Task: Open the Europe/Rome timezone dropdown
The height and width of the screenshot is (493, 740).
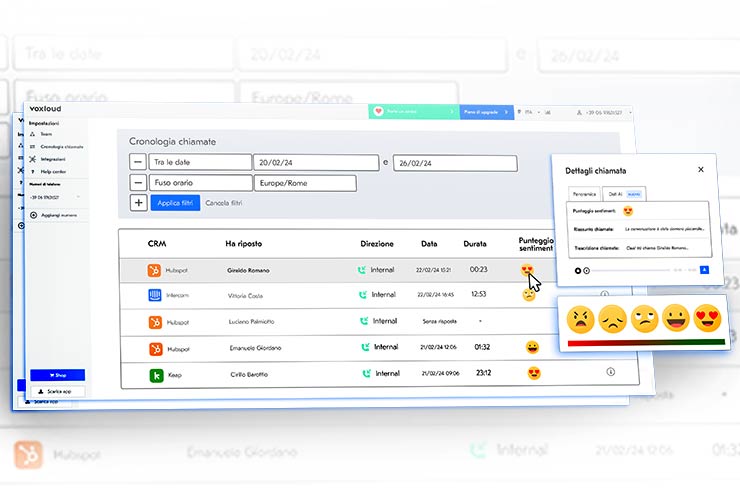Action: [305, 183]
